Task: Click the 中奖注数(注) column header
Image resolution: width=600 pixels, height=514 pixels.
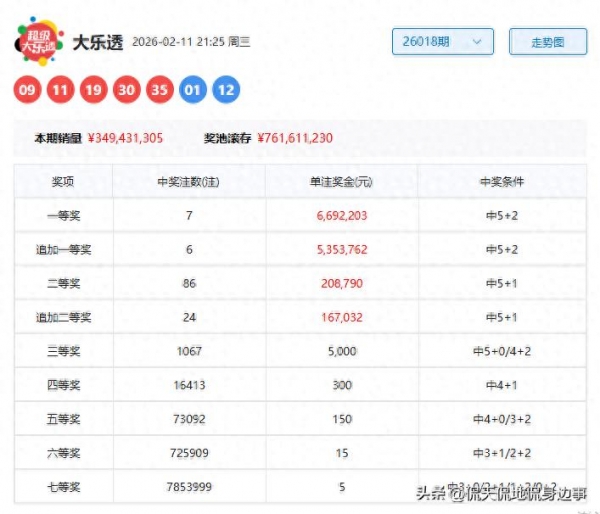Action: tap(189, 182)
